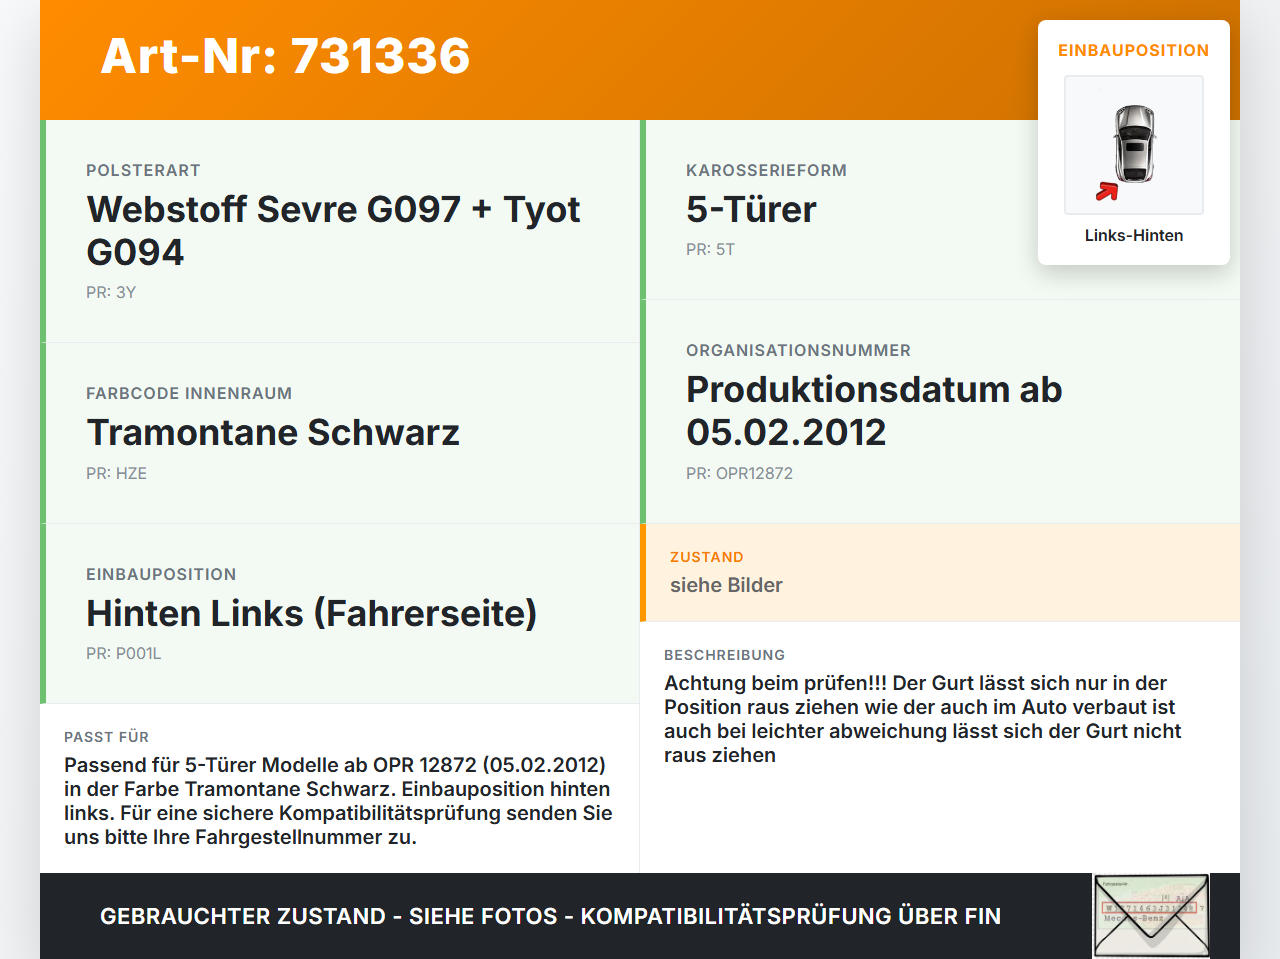Select the Karosserieform 5-Türer card

(940, 210)
